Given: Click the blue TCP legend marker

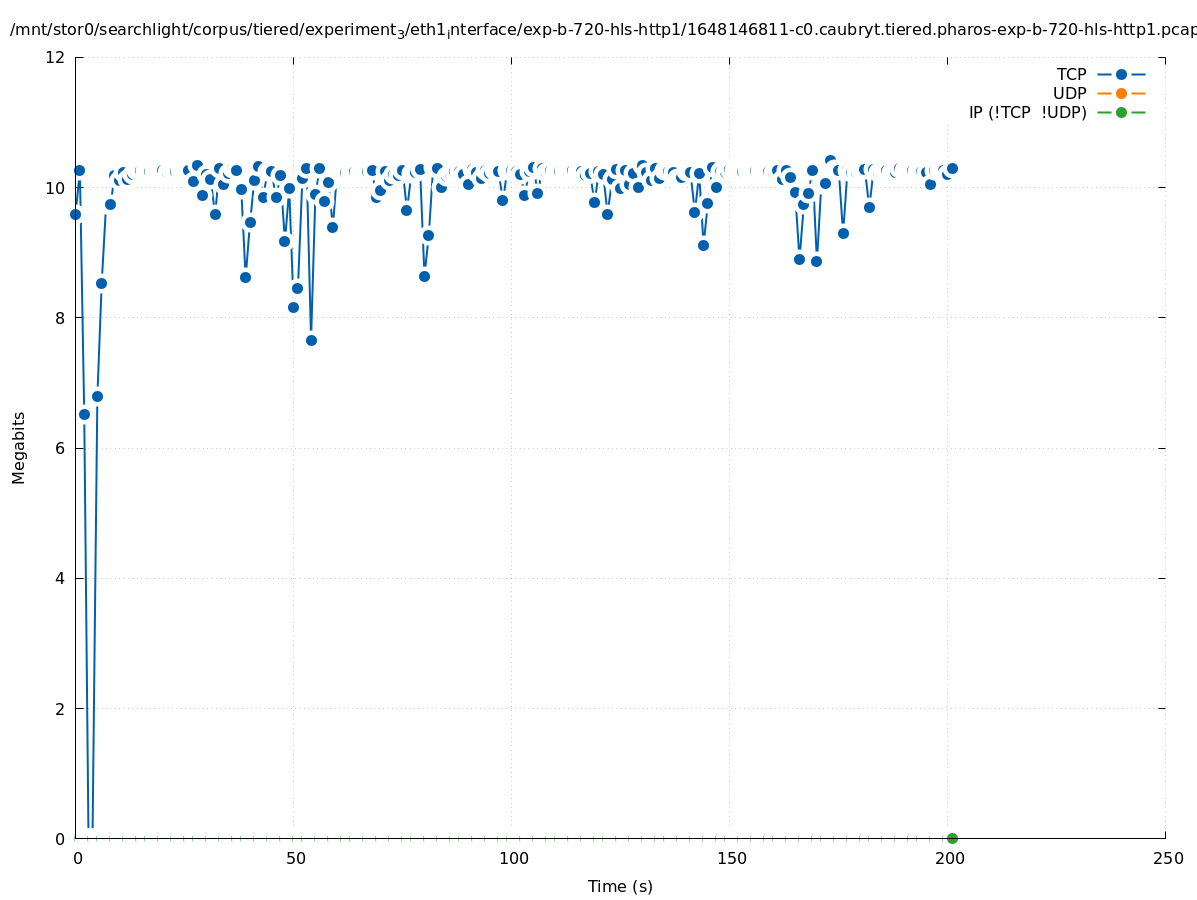Looking at the screenshot, I should (x=1121, y=74).
